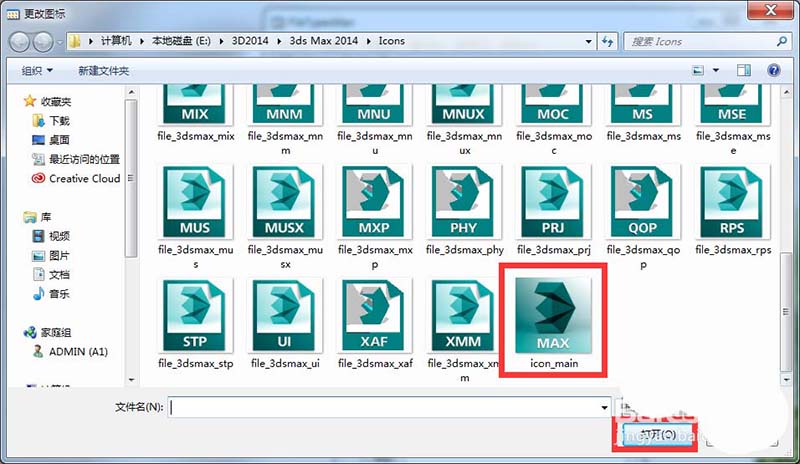Click the search magnifier icon

(781, 41)
